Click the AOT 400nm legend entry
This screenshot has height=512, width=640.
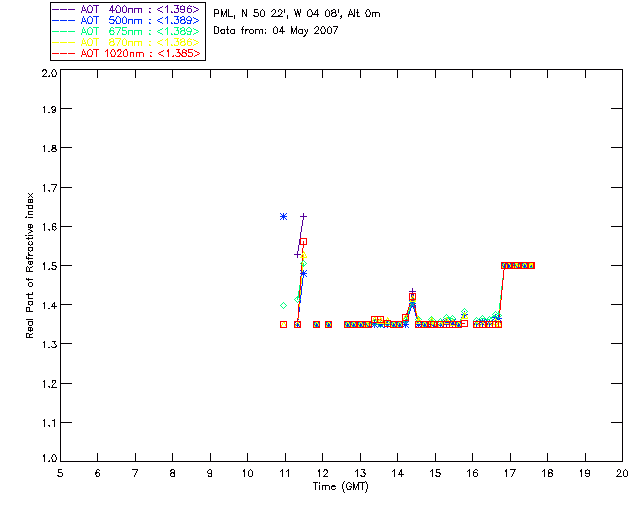point(126,9)
